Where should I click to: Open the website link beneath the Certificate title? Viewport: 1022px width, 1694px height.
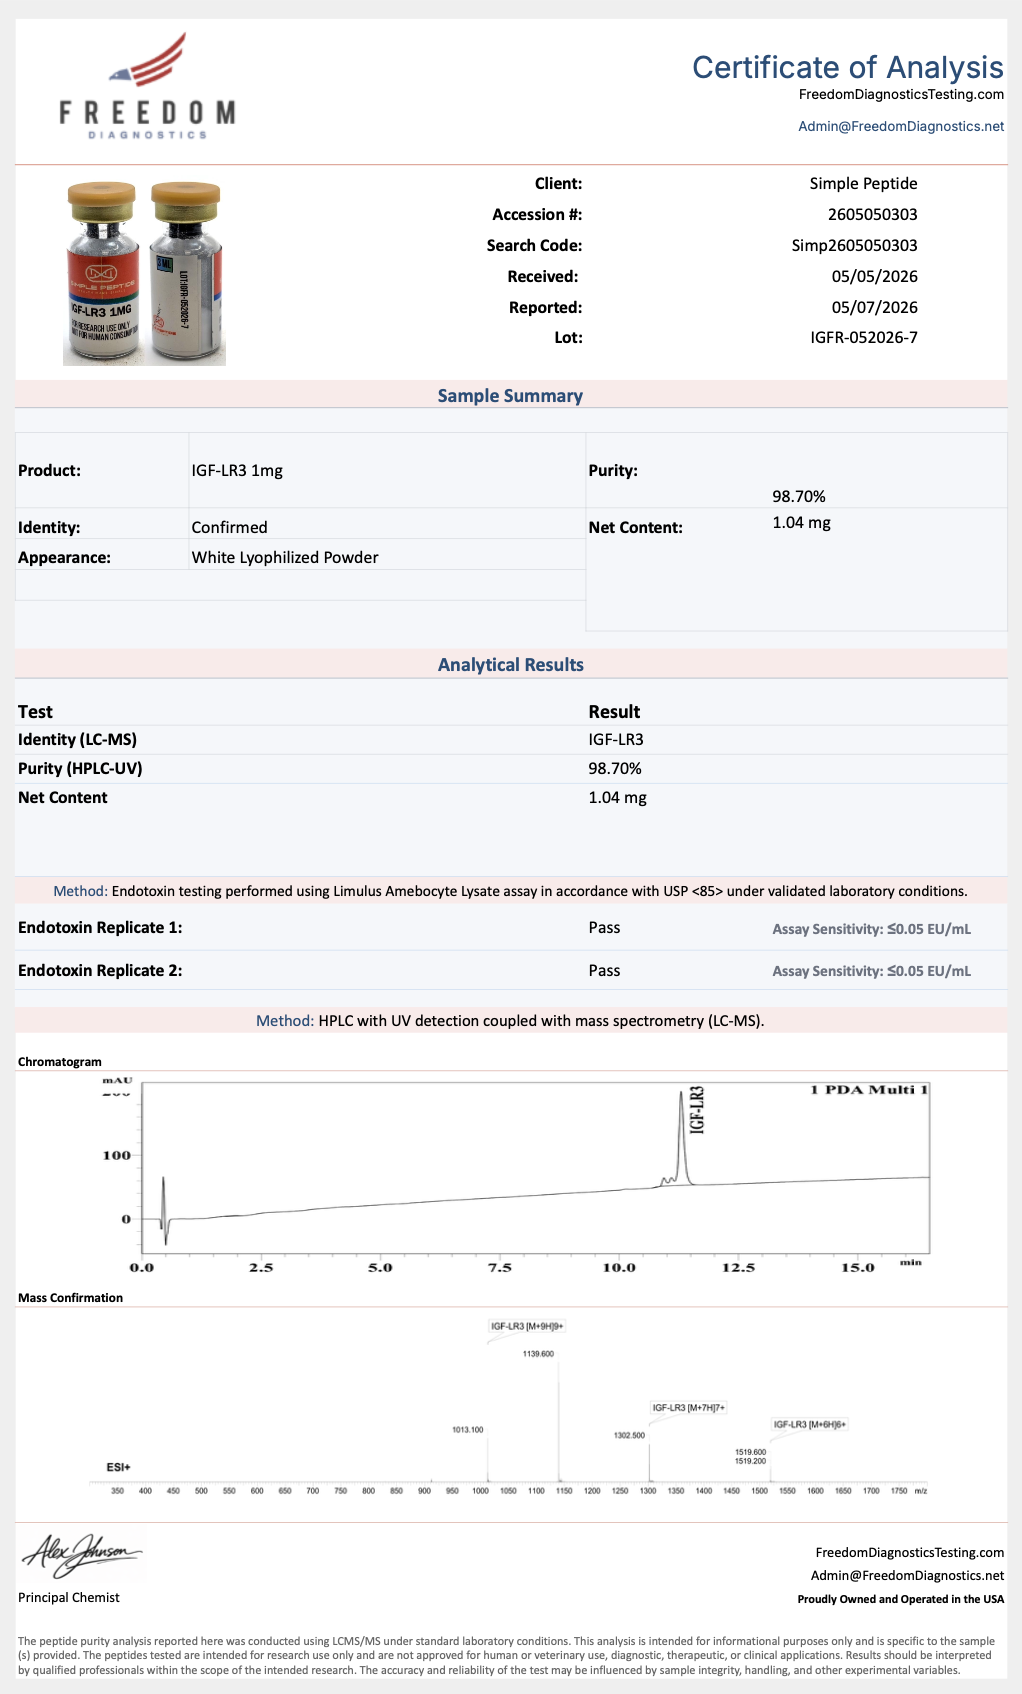(901, 95)
